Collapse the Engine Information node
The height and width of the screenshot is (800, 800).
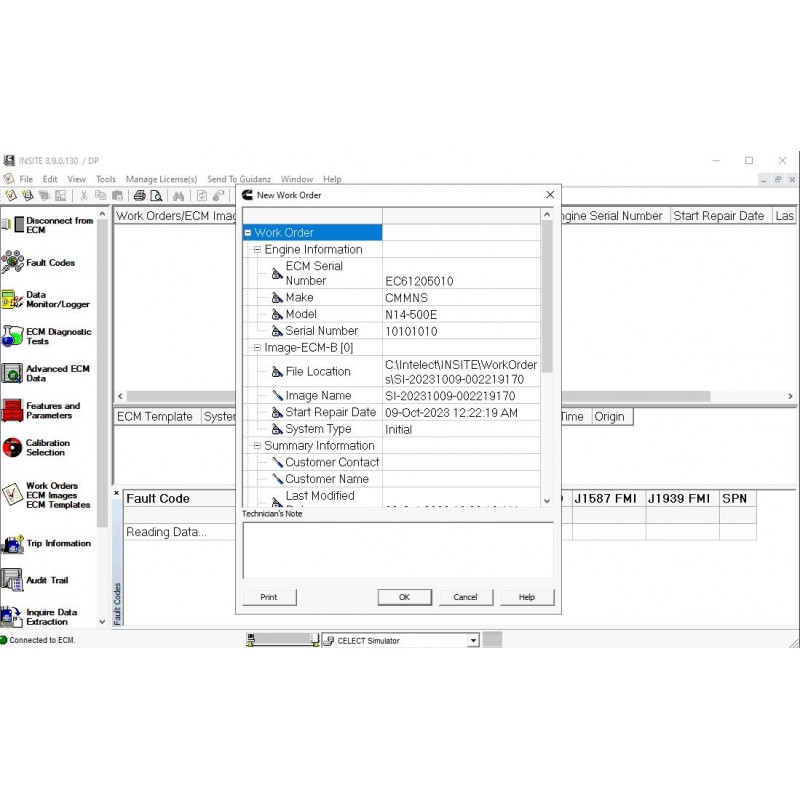pos(257,249)
